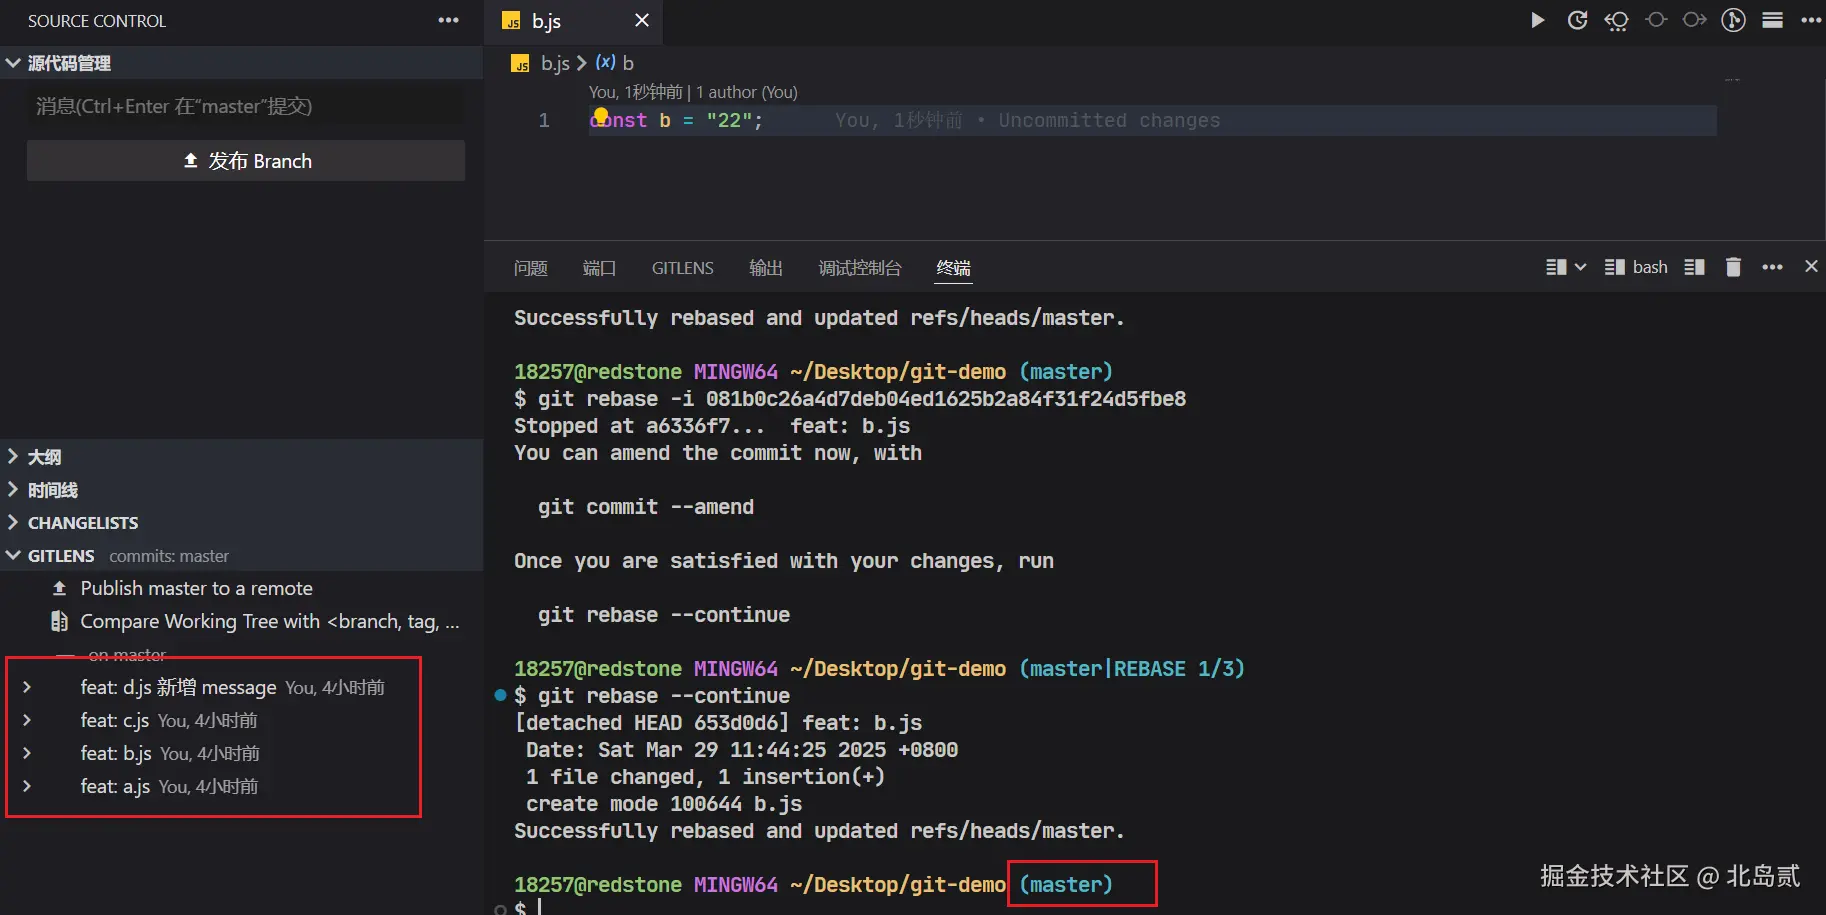
Task: Select the b.js editor tab
Action: click(573, 21)
